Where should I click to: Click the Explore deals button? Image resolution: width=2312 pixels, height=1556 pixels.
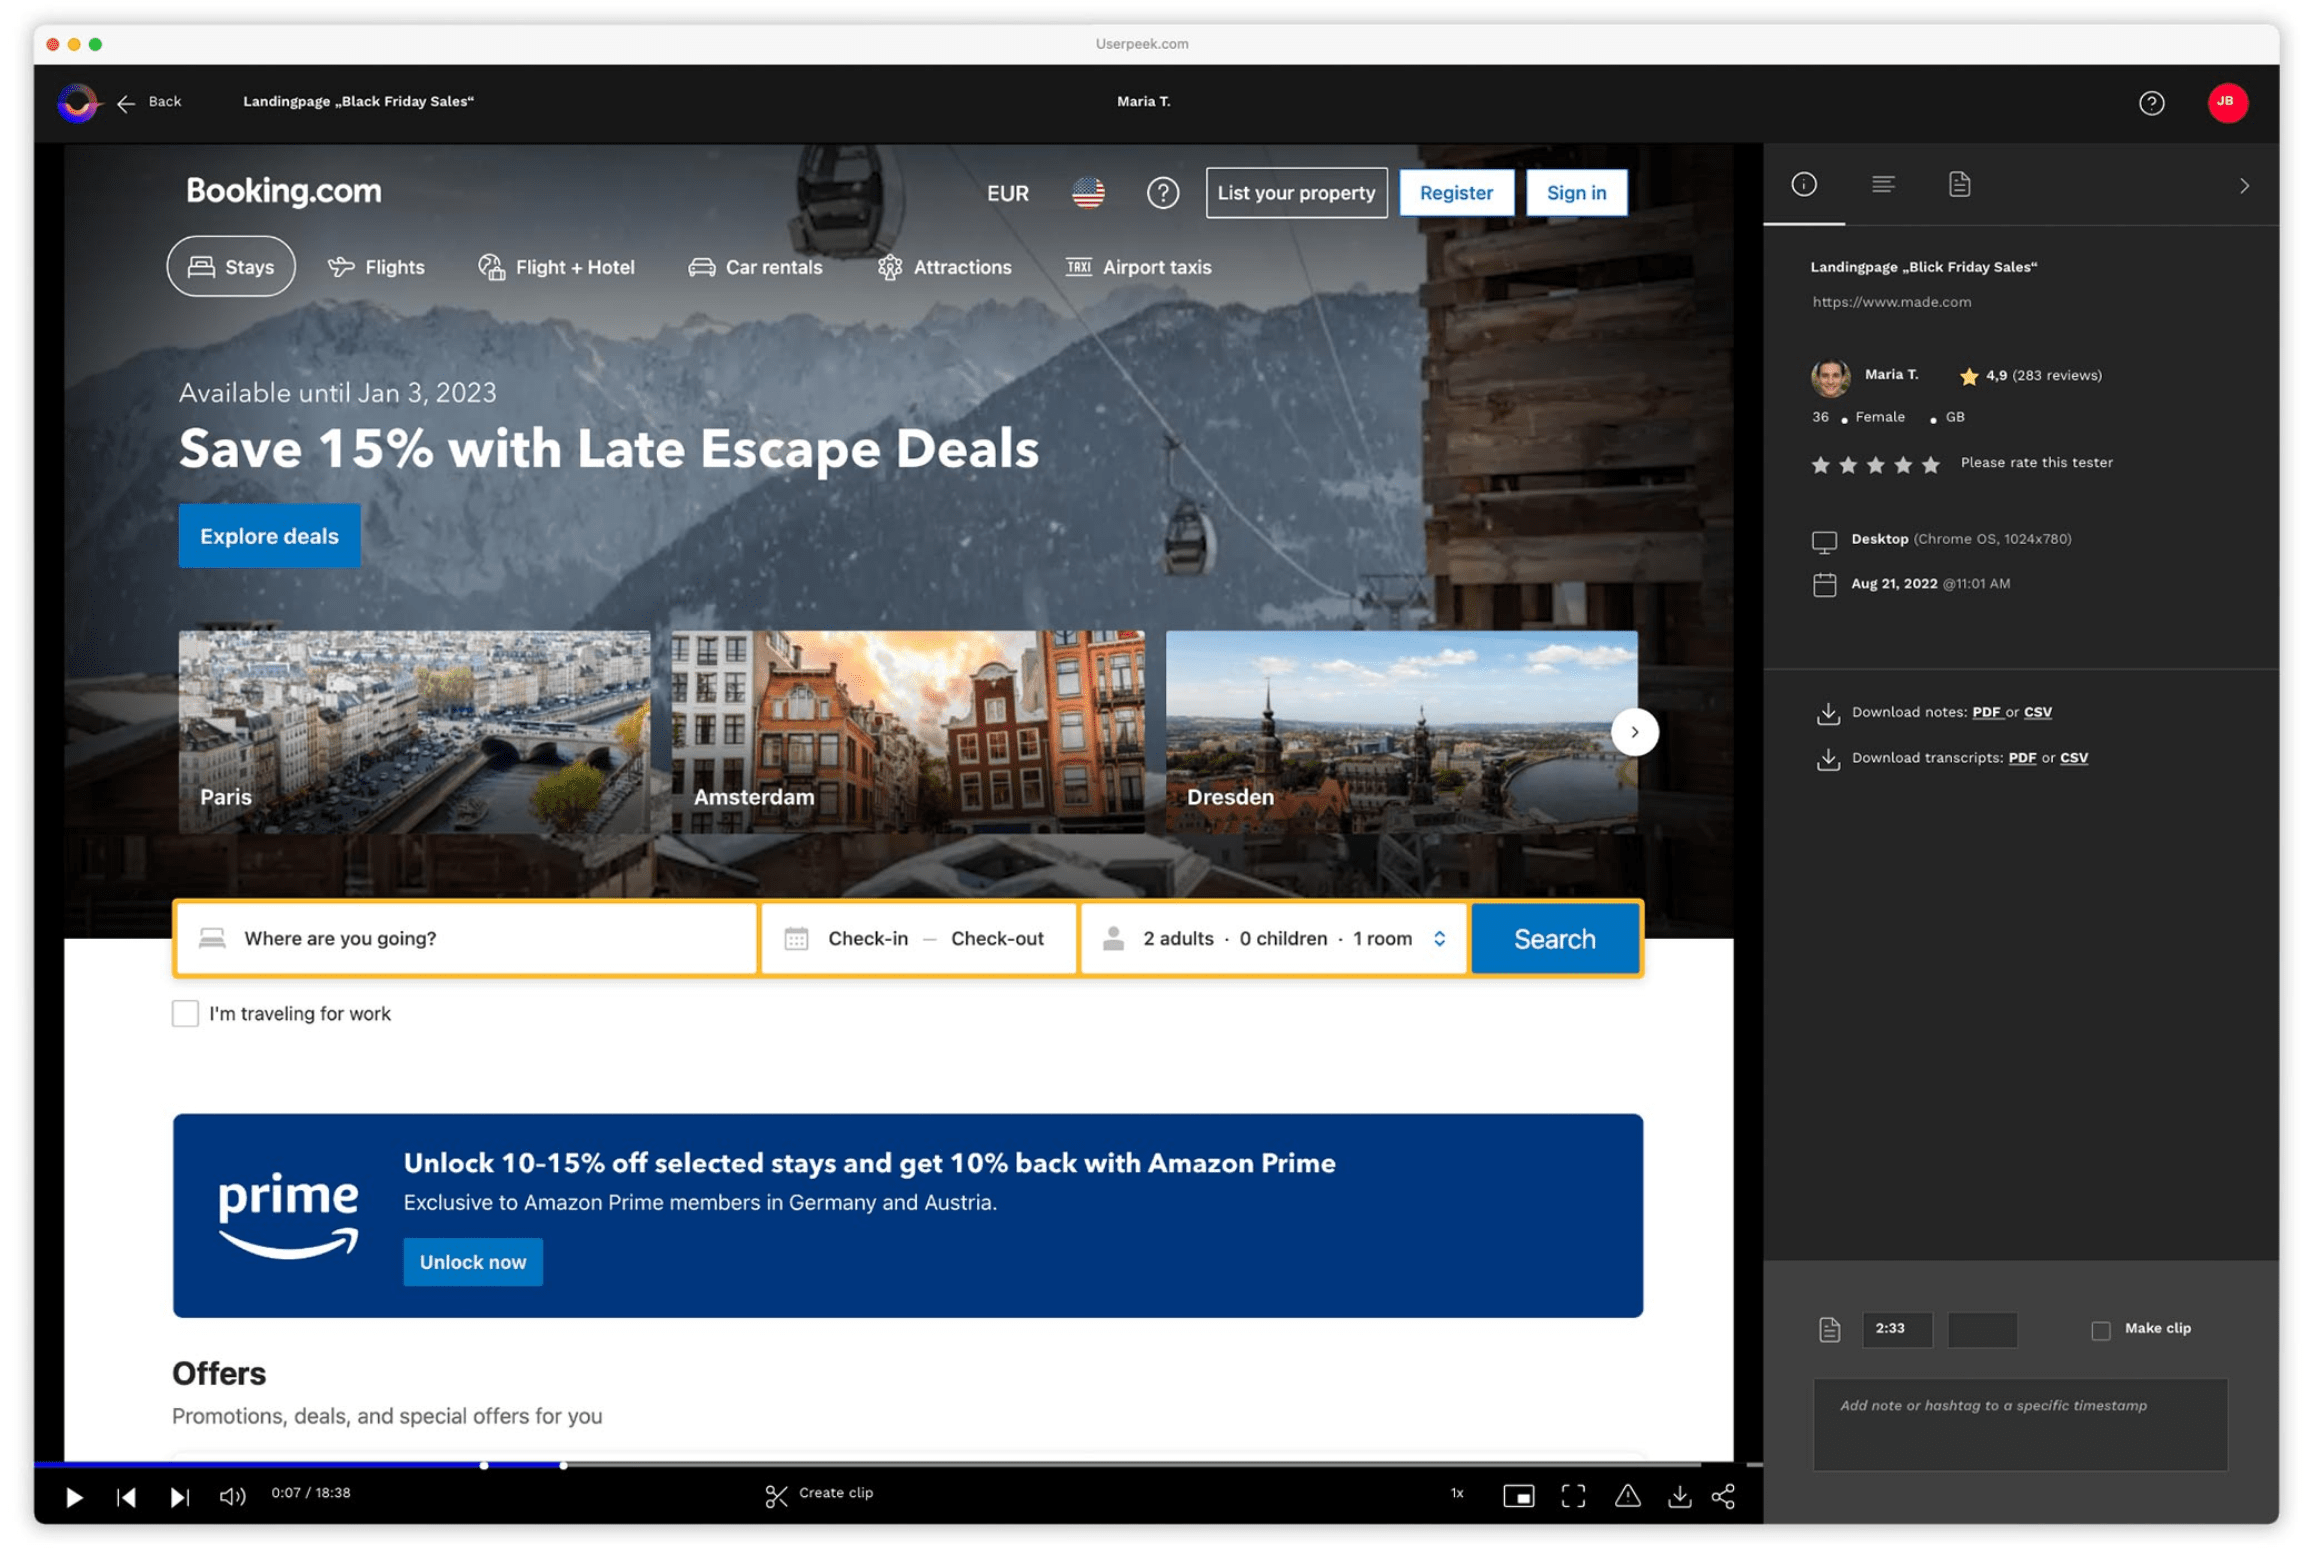coord(268,535)
